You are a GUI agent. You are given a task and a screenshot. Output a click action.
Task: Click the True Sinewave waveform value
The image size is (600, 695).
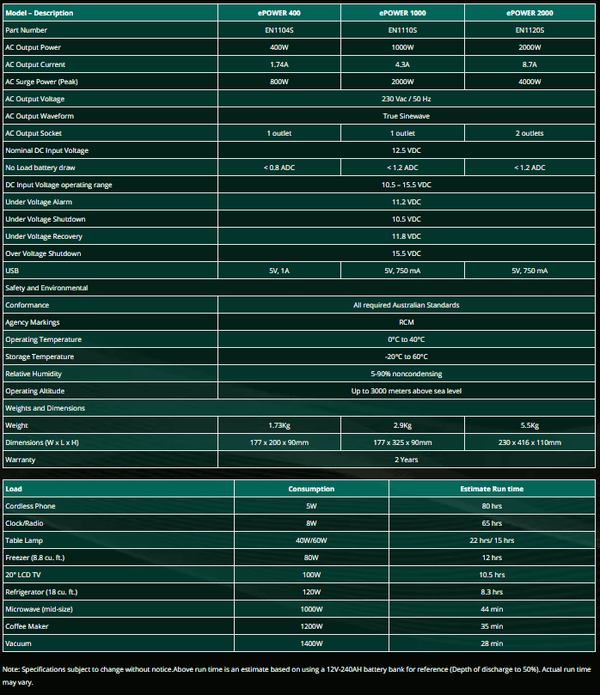coord(406,116)
